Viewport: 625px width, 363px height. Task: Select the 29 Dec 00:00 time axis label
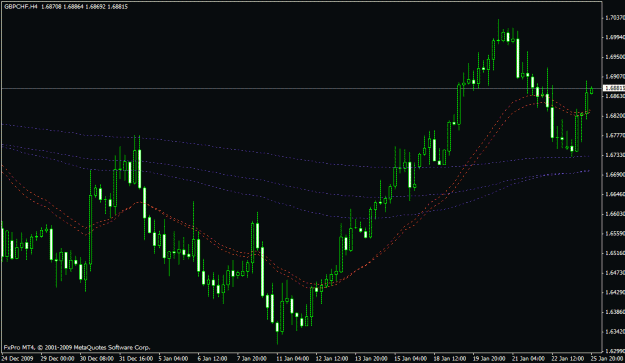57,359
